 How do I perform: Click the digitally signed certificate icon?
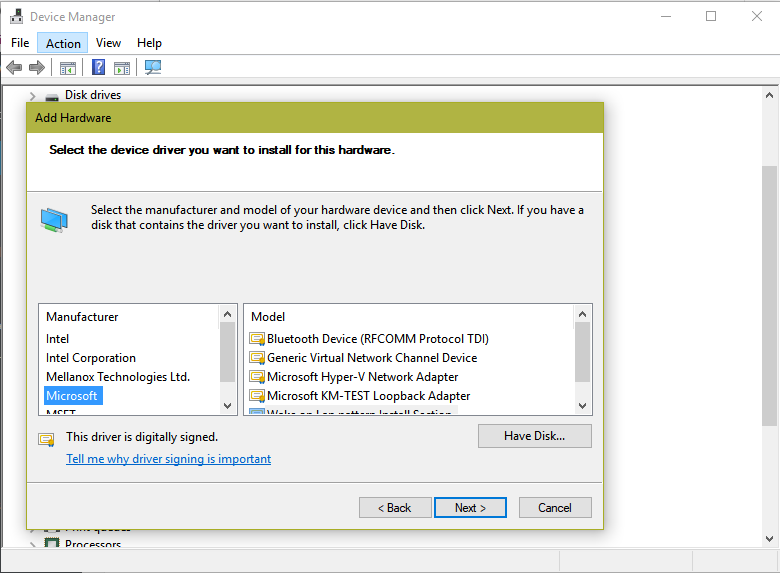tap(46, 439)
